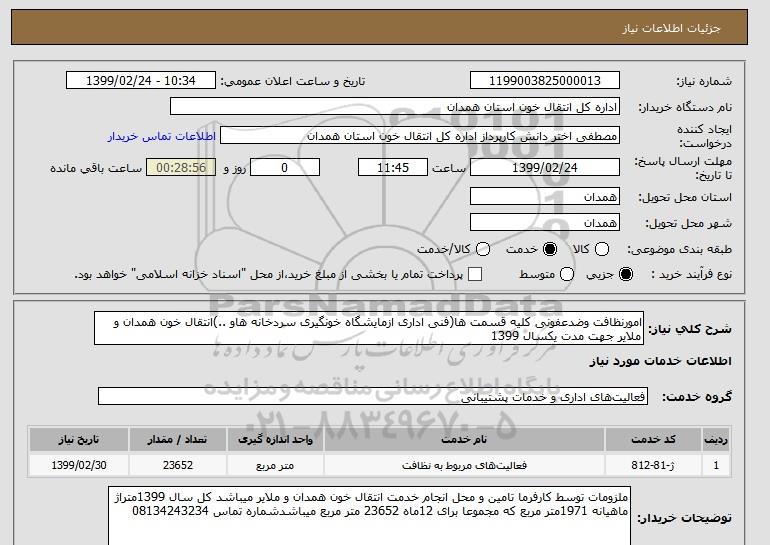Click the نوع فرآیند خرید label
Viewport: 770px width, 545px height.
pos(691,274)
